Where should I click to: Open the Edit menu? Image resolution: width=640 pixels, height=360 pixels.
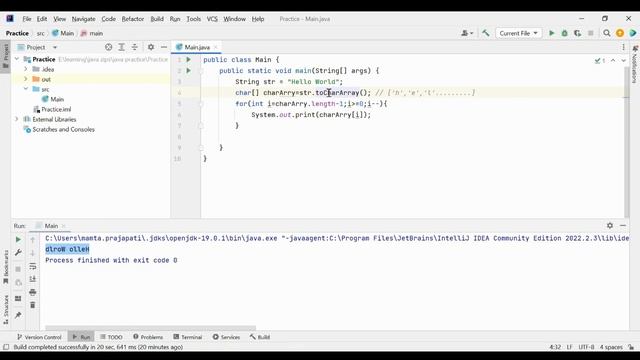pos(42,19)
